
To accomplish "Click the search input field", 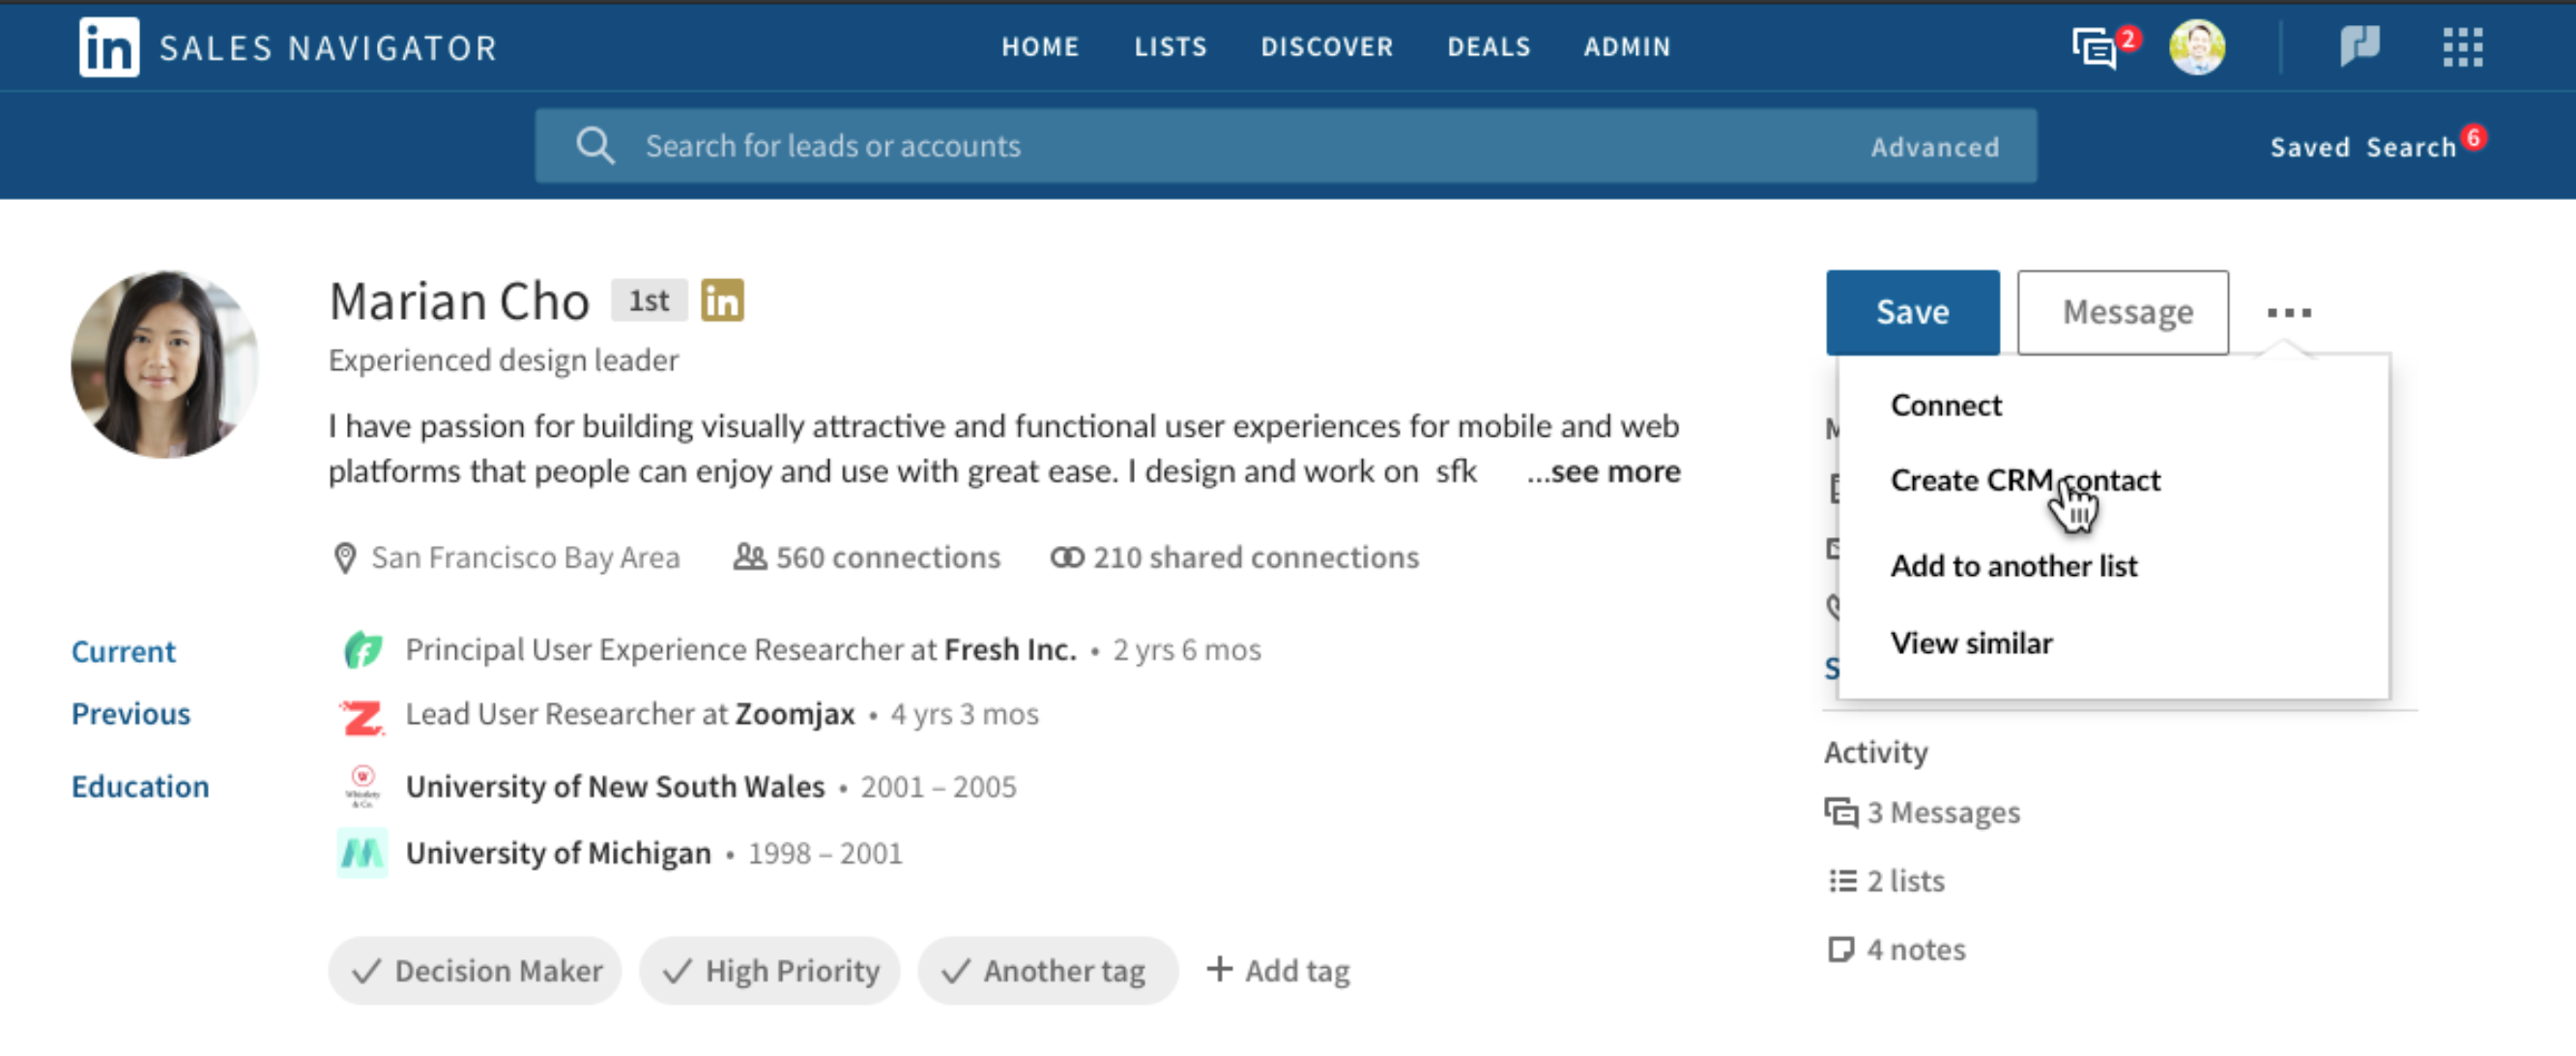I will coord(1287,146).
